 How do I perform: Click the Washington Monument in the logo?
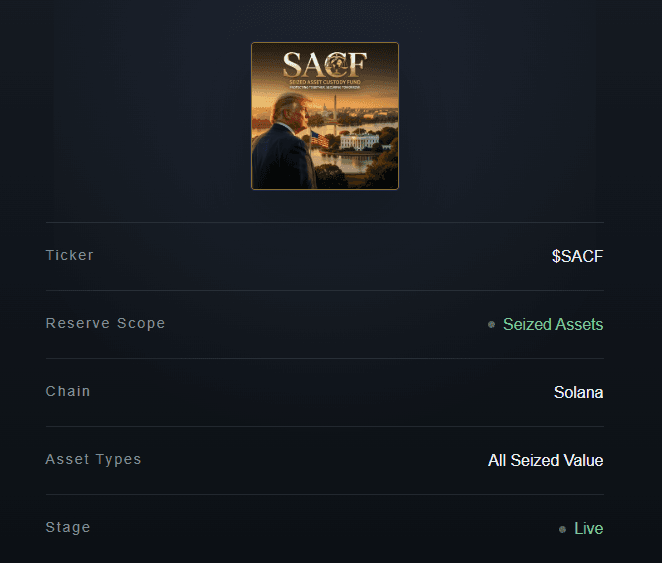pyautogui.click(x=336, y=110)
